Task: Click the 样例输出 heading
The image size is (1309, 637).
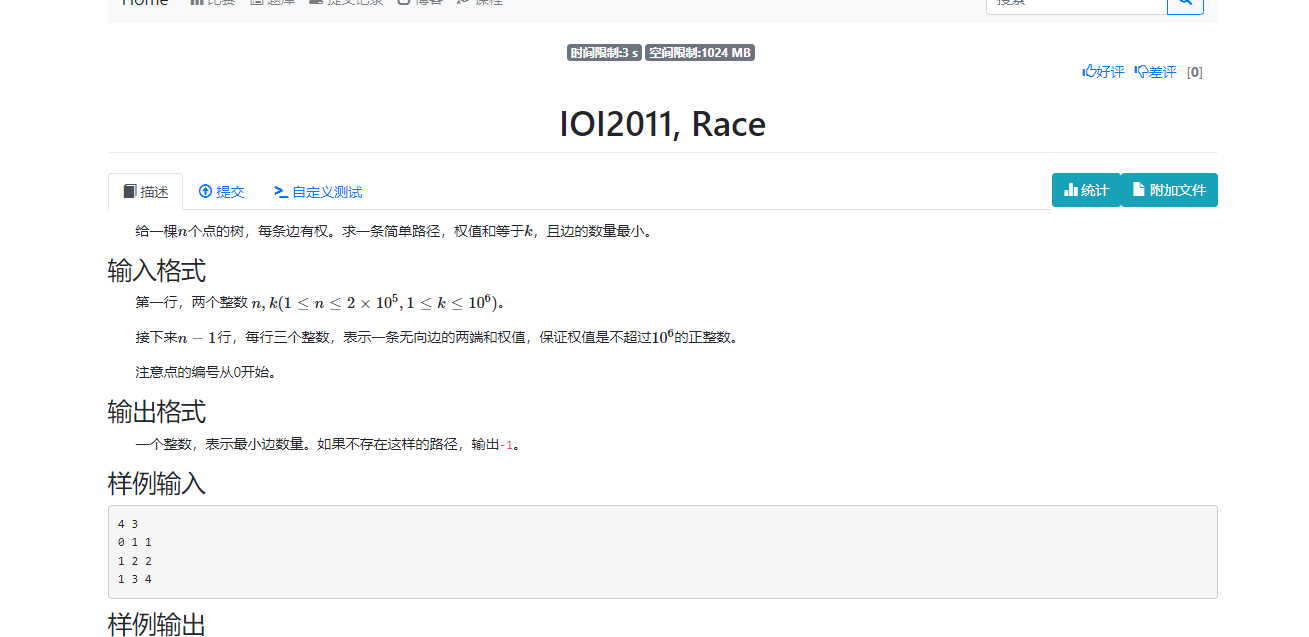Action: [x=157, y=625]
